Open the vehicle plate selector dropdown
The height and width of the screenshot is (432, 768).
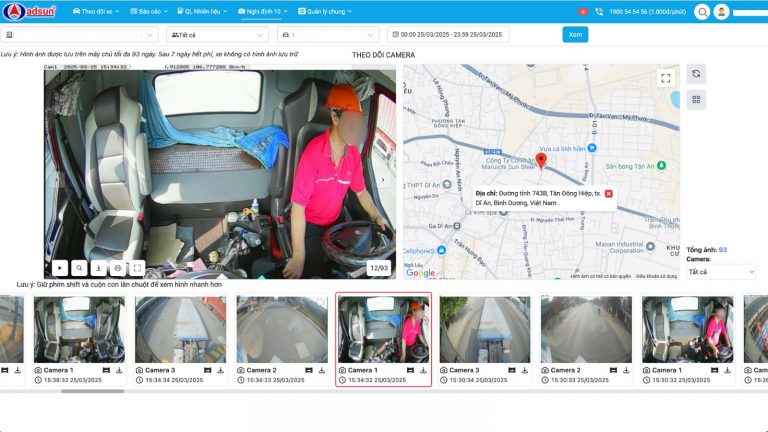tap(328, 35)
